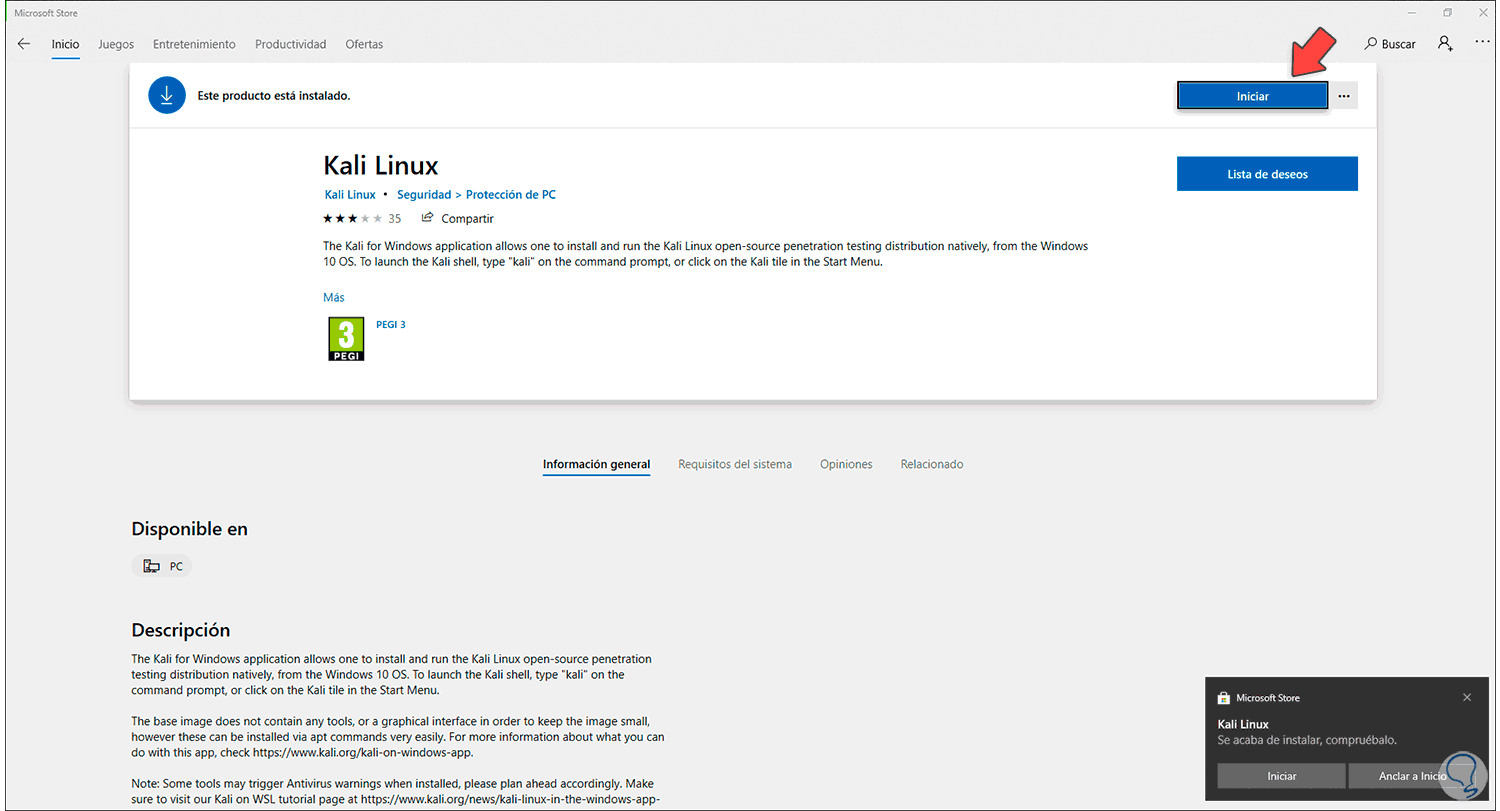Click the Compartir share icon
Viewport: 1500px width, 811px height.
428,218
